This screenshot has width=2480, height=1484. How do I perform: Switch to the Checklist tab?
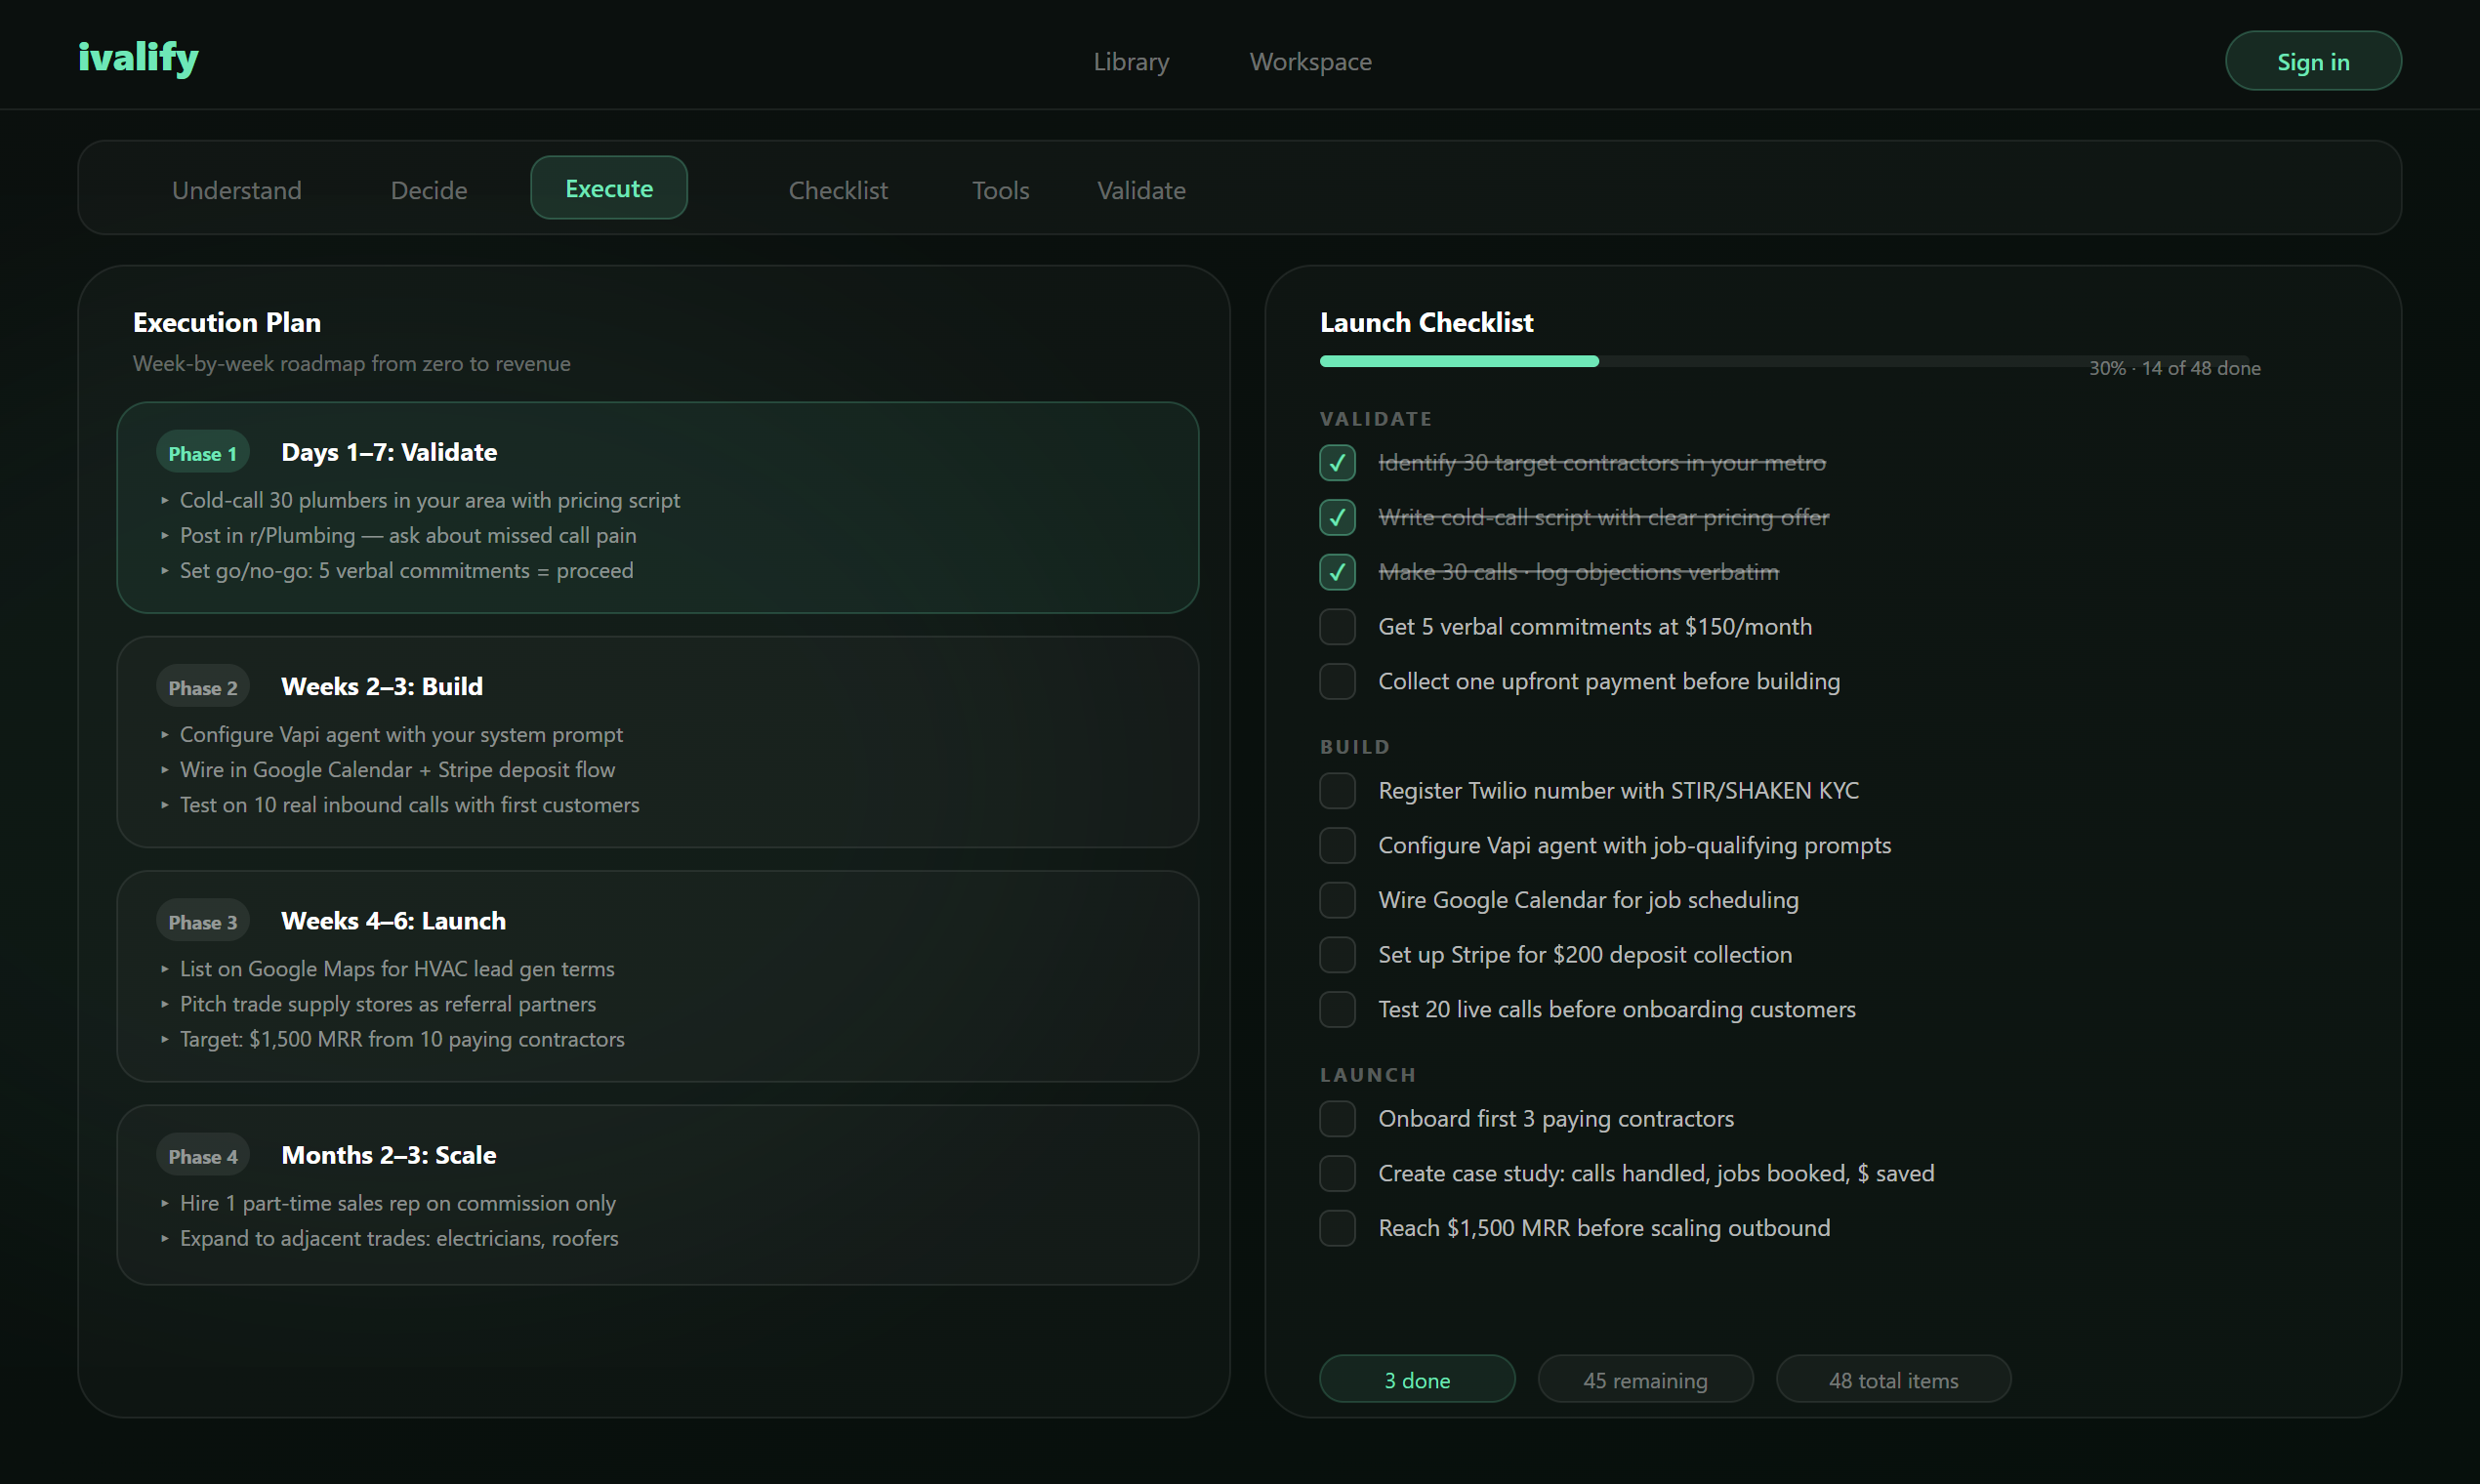[x=838, y=190]
